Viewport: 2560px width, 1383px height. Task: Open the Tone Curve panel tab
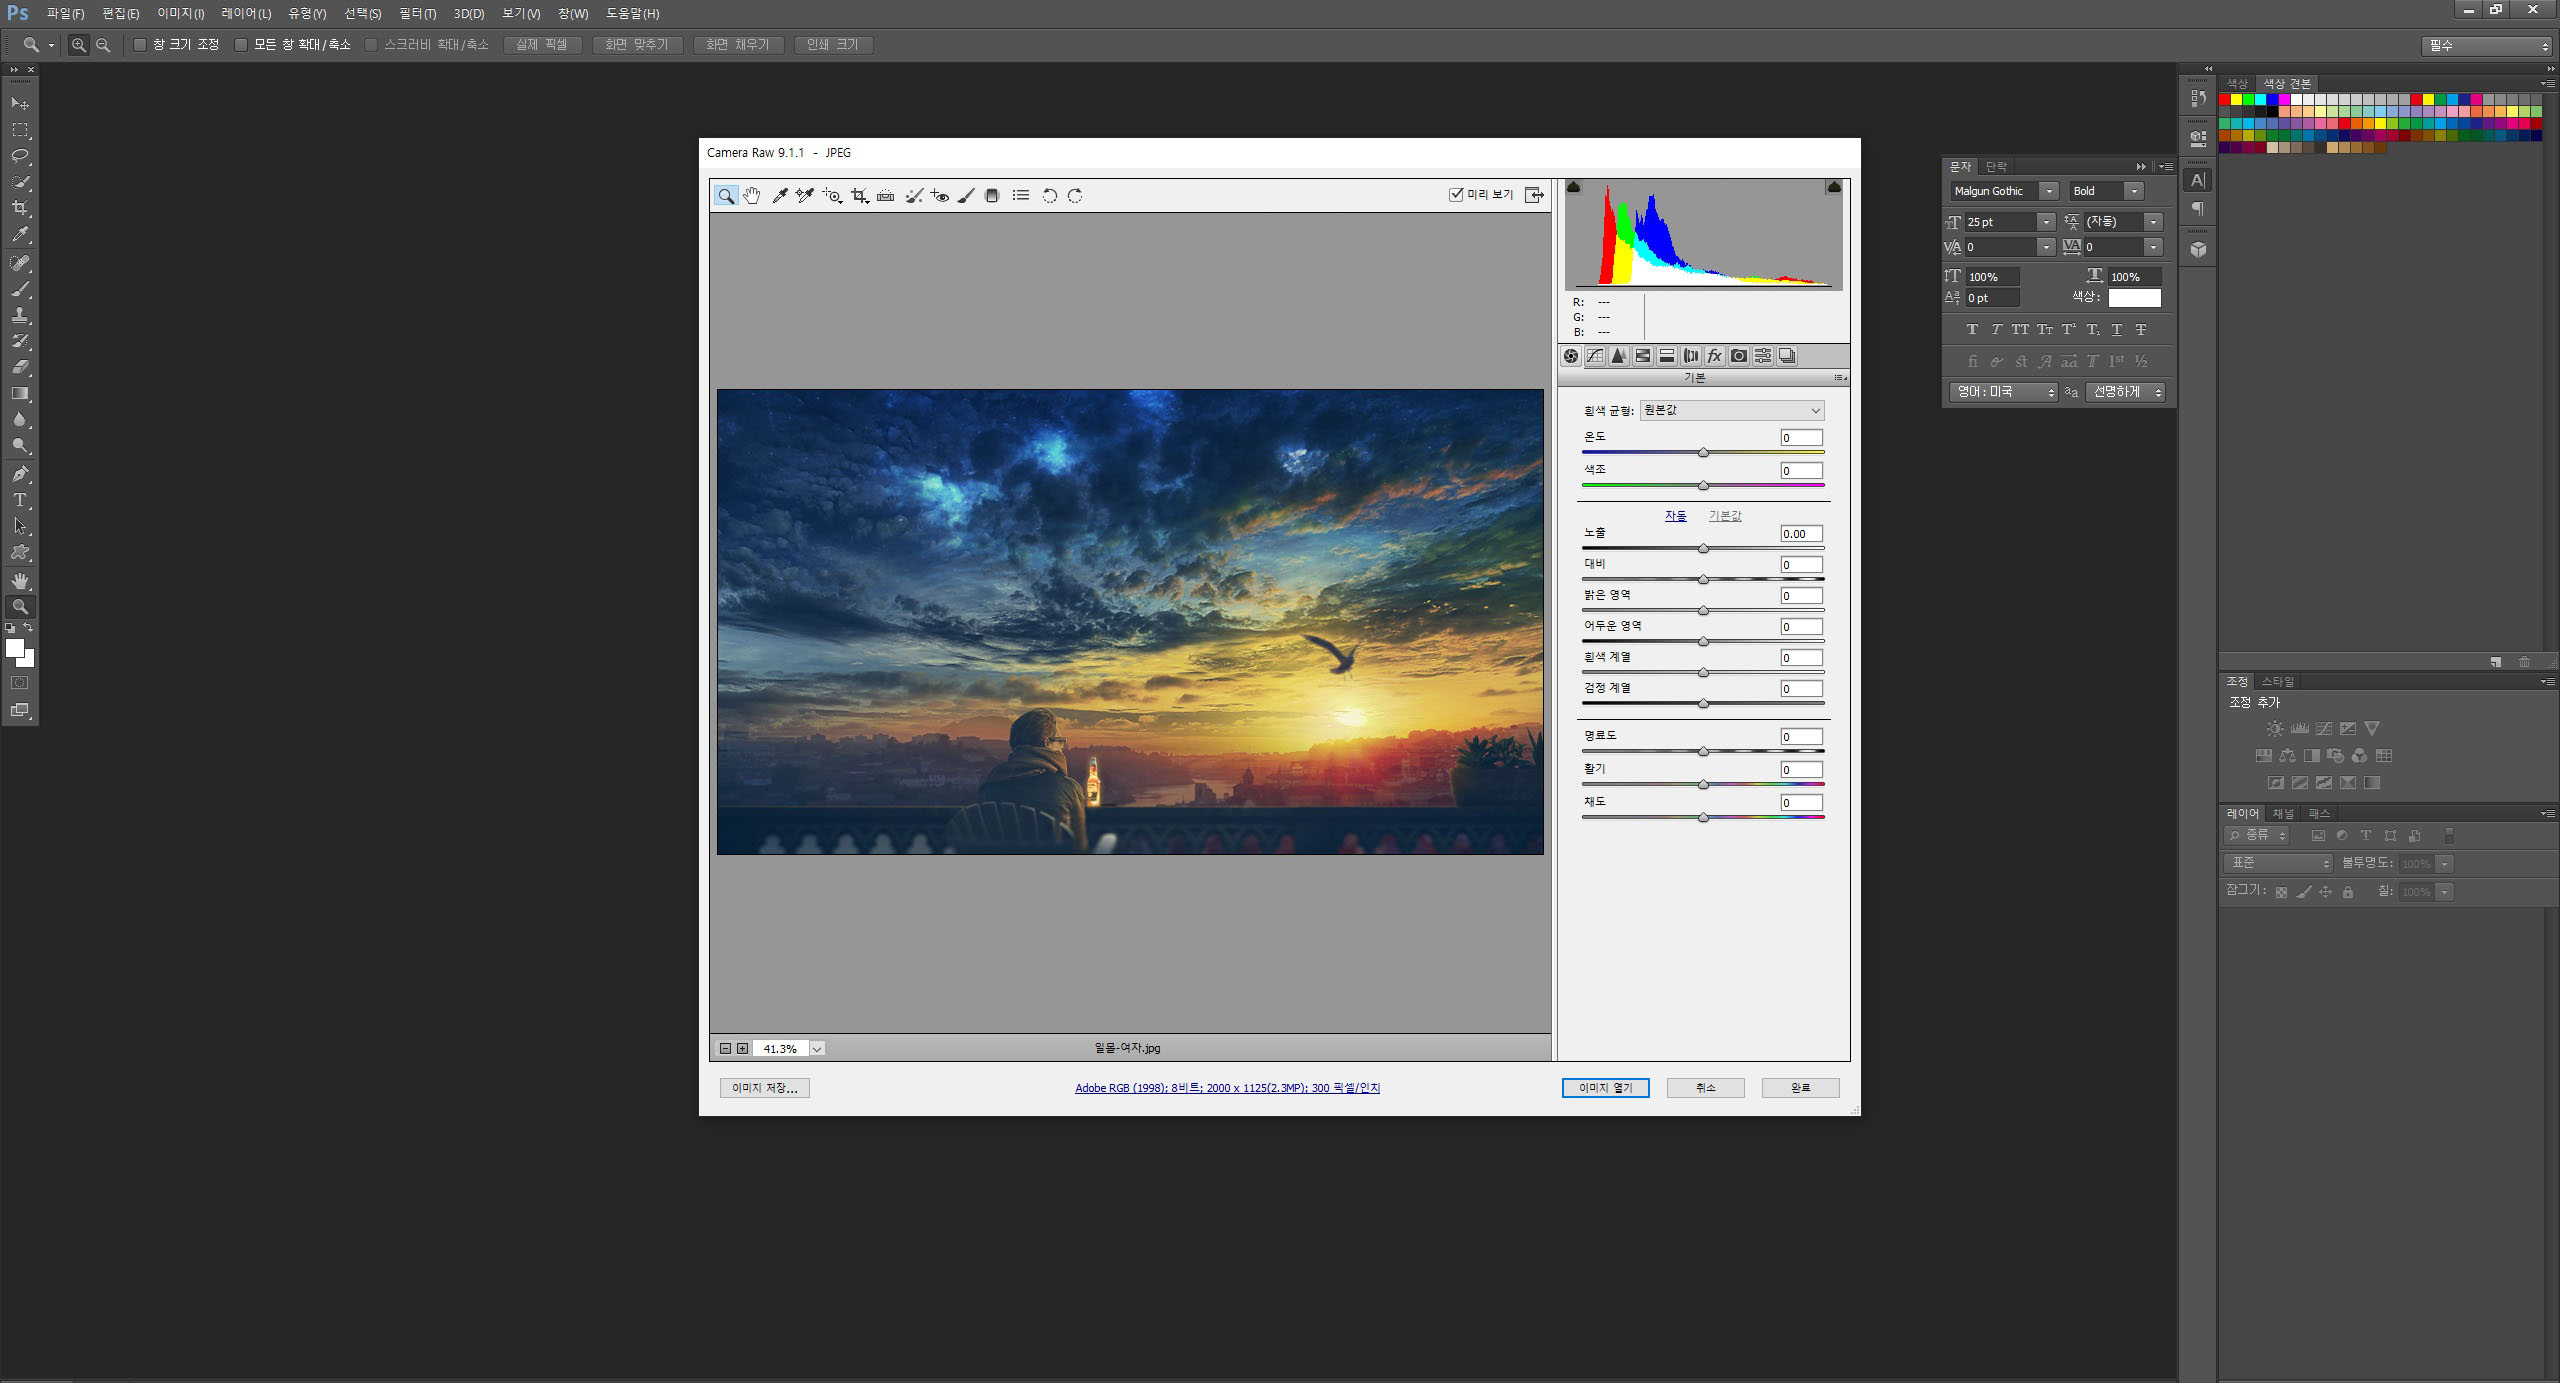1595,356
